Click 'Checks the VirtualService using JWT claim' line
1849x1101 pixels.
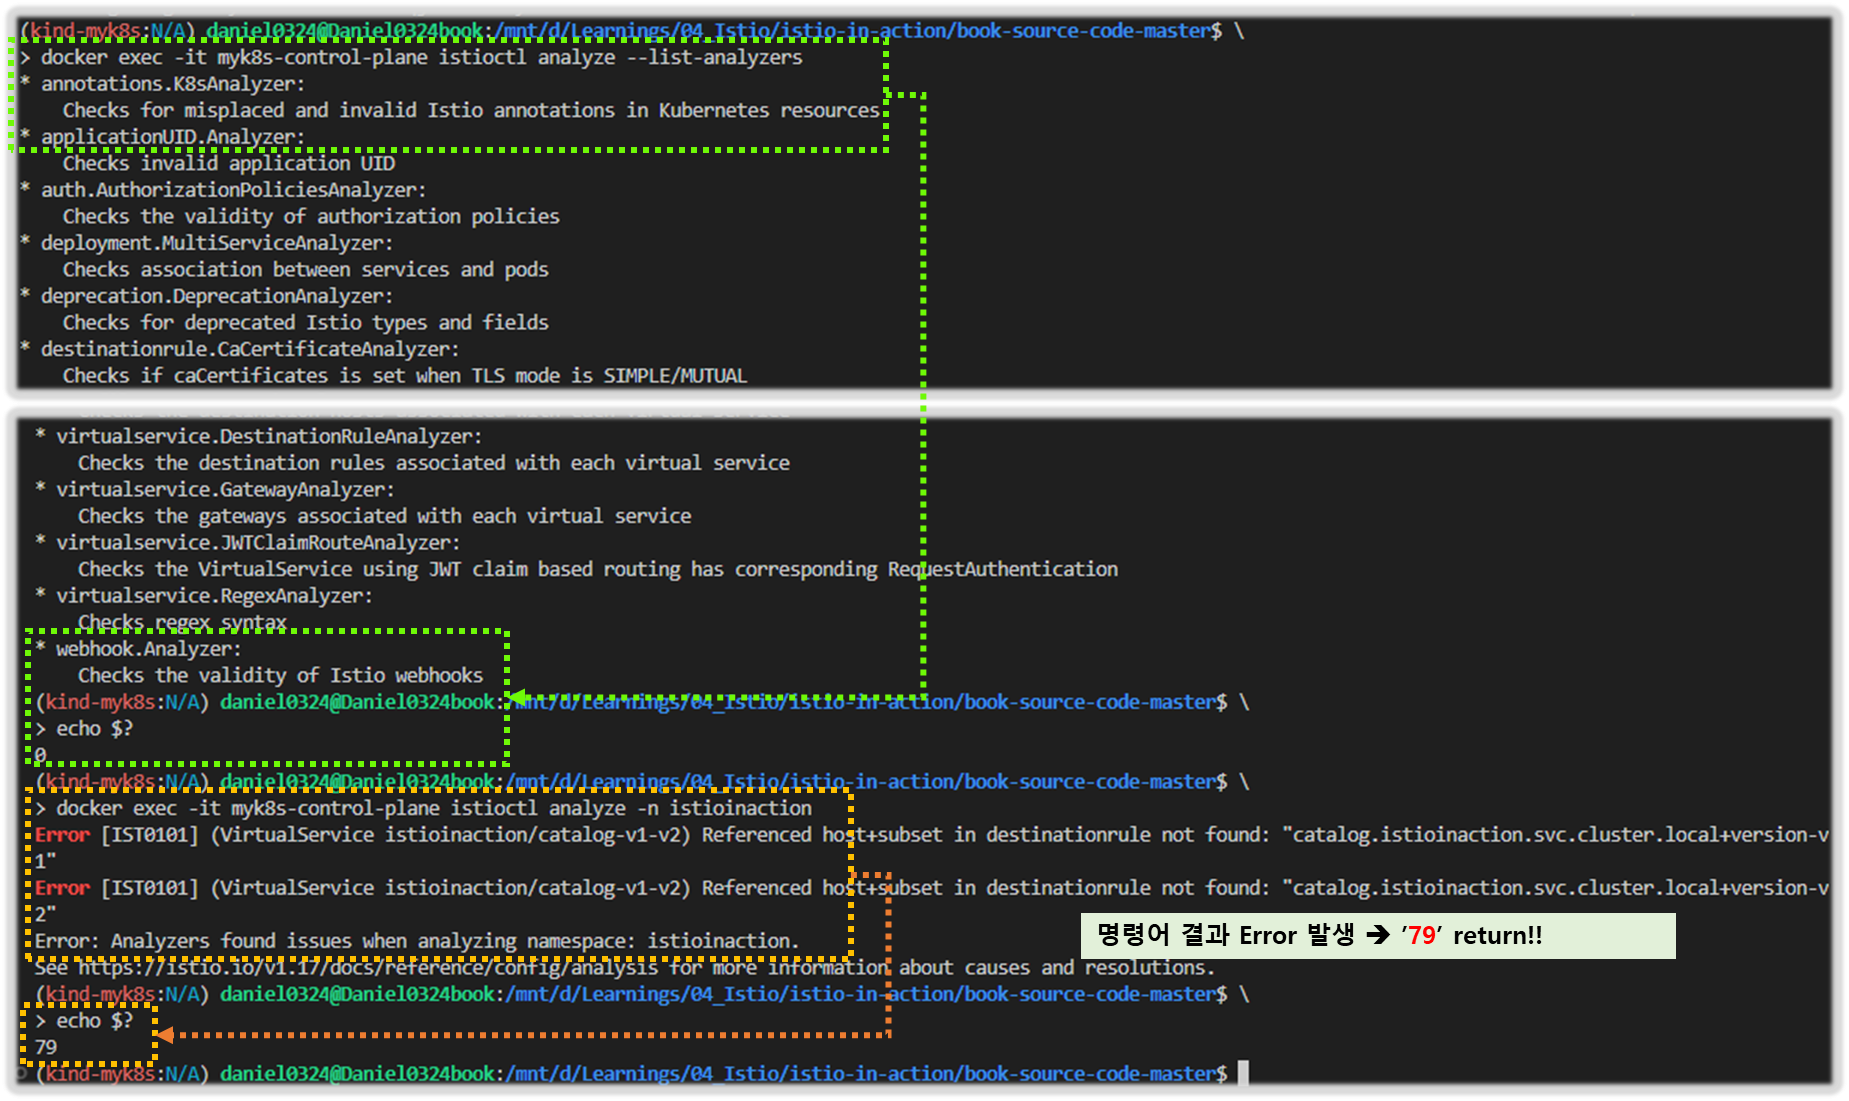598,569
